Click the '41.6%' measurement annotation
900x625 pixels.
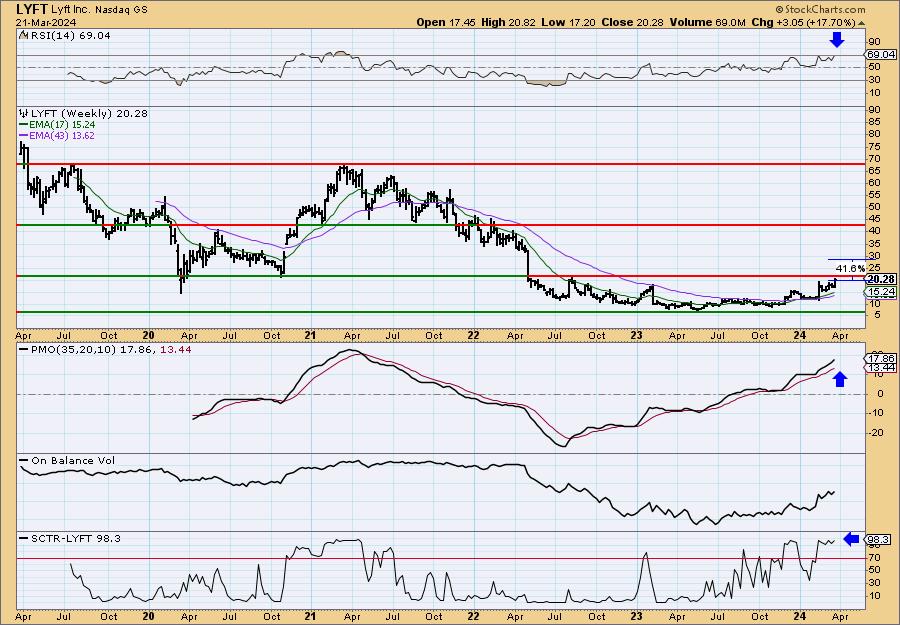coord(850,268)
